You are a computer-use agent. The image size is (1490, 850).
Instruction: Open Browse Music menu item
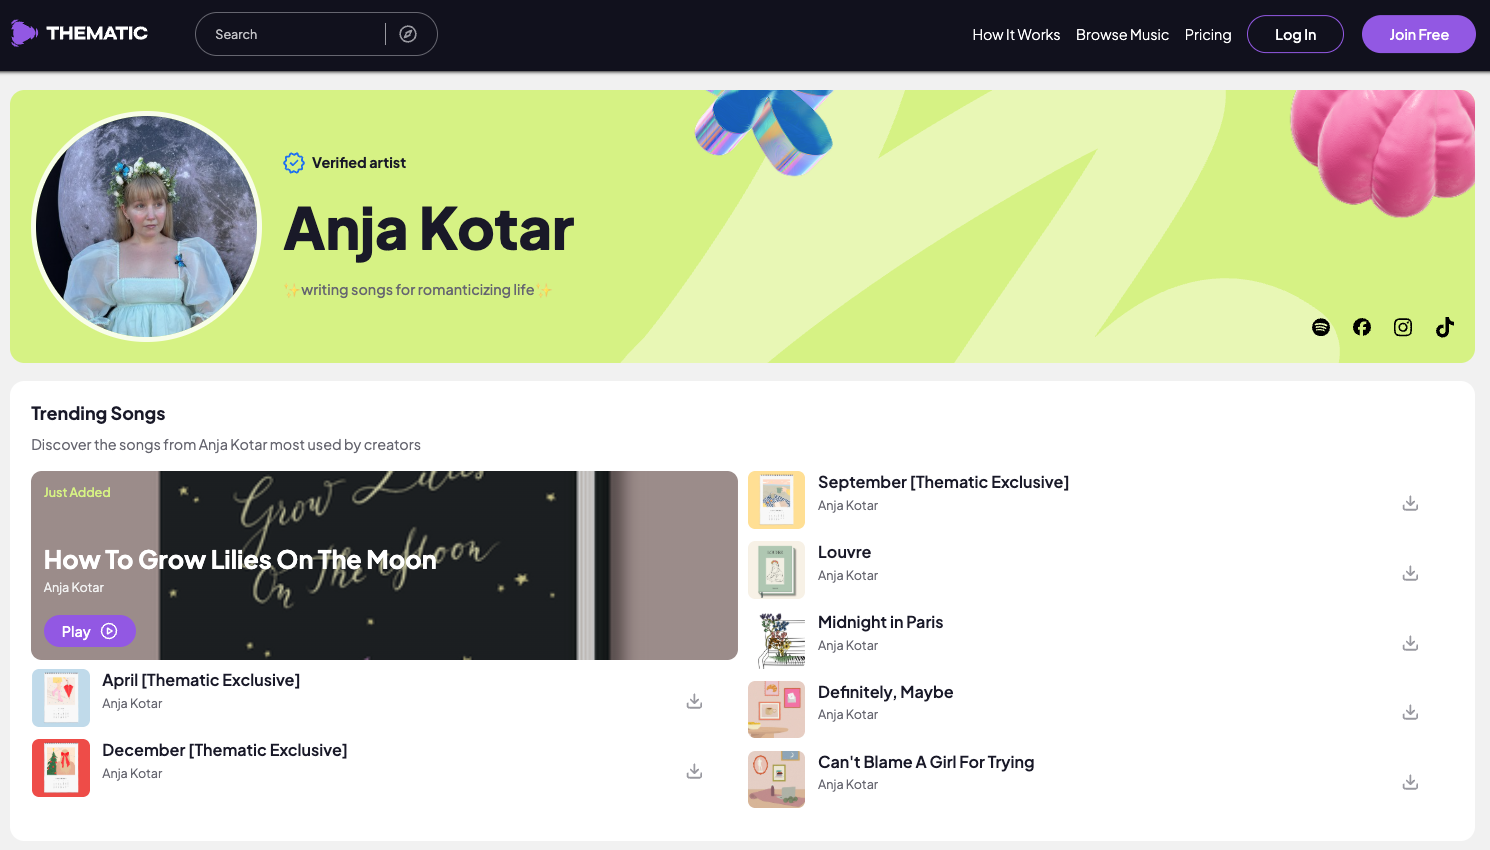(1122, 34)
